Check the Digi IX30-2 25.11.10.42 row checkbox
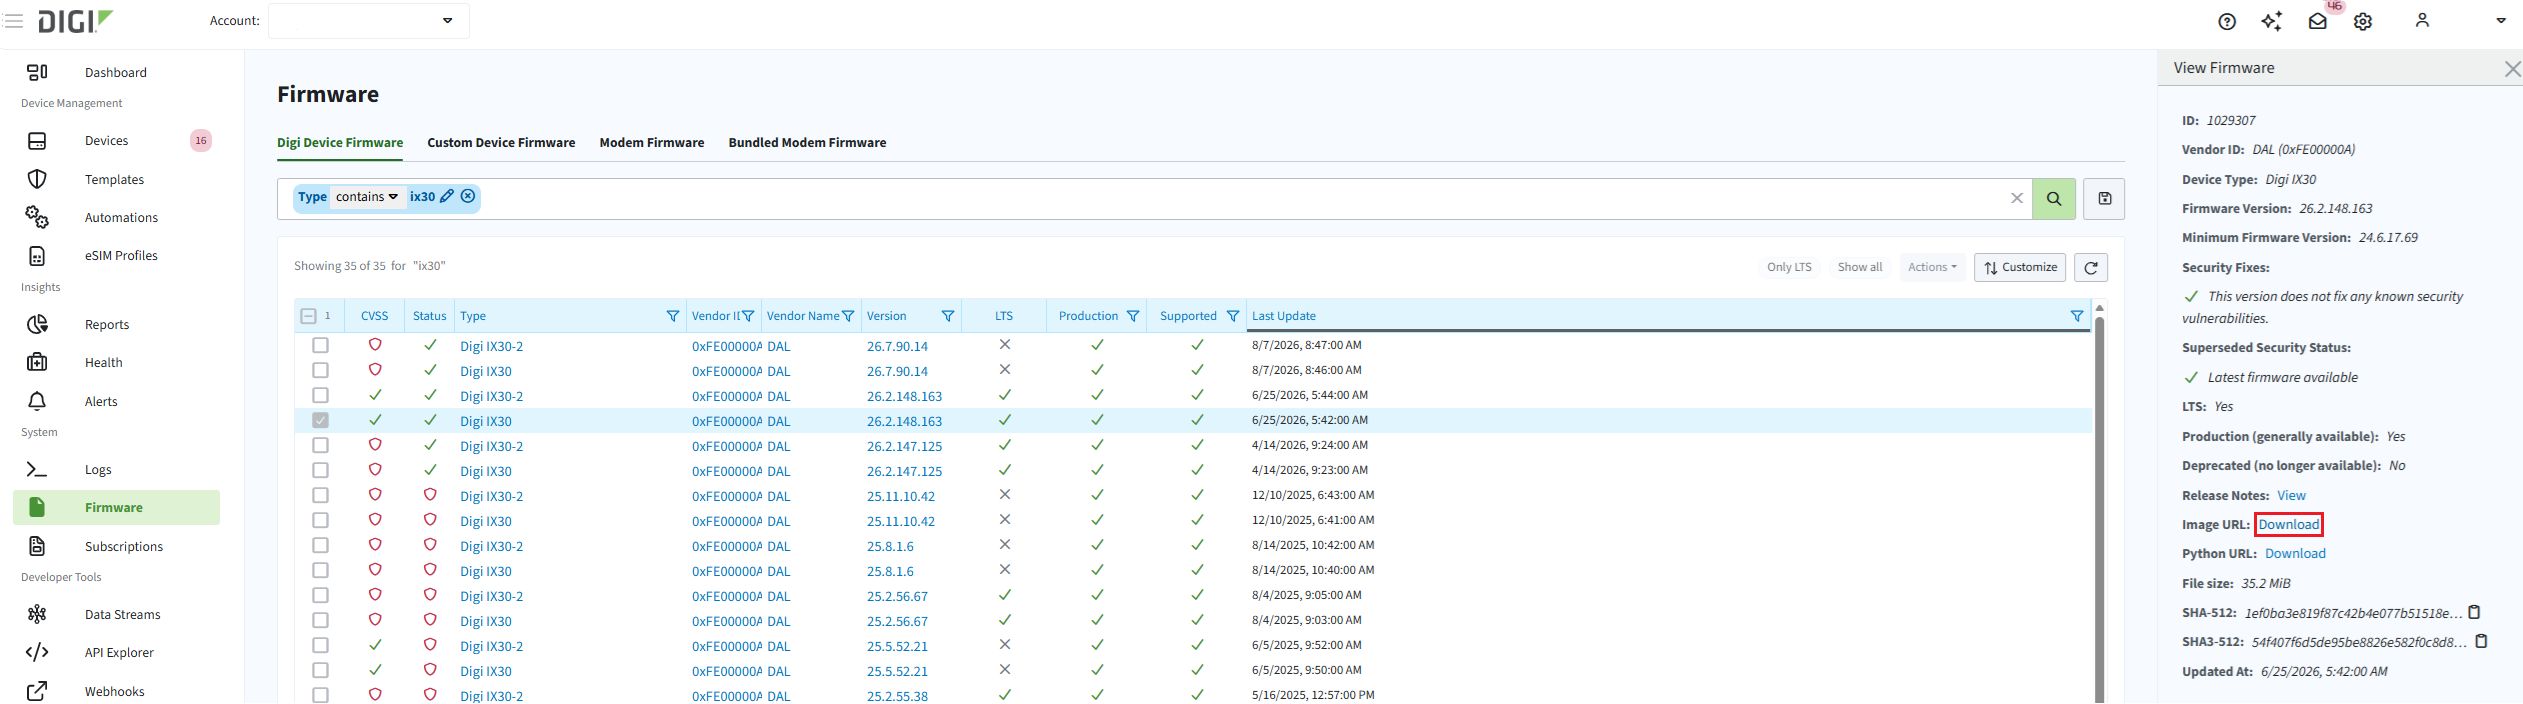 (x=320, y=495)
